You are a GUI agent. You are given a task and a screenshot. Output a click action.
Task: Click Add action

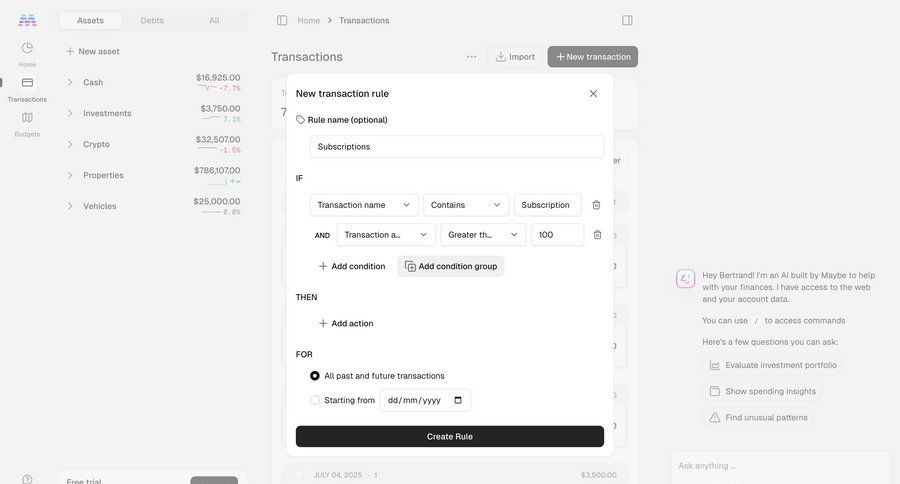(346, 323)
